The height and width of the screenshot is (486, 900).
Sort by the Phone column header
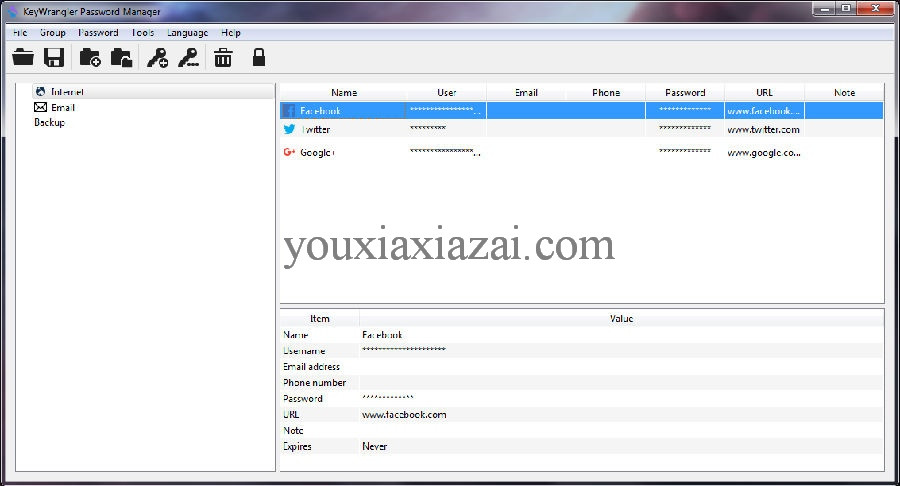(606, 92)
